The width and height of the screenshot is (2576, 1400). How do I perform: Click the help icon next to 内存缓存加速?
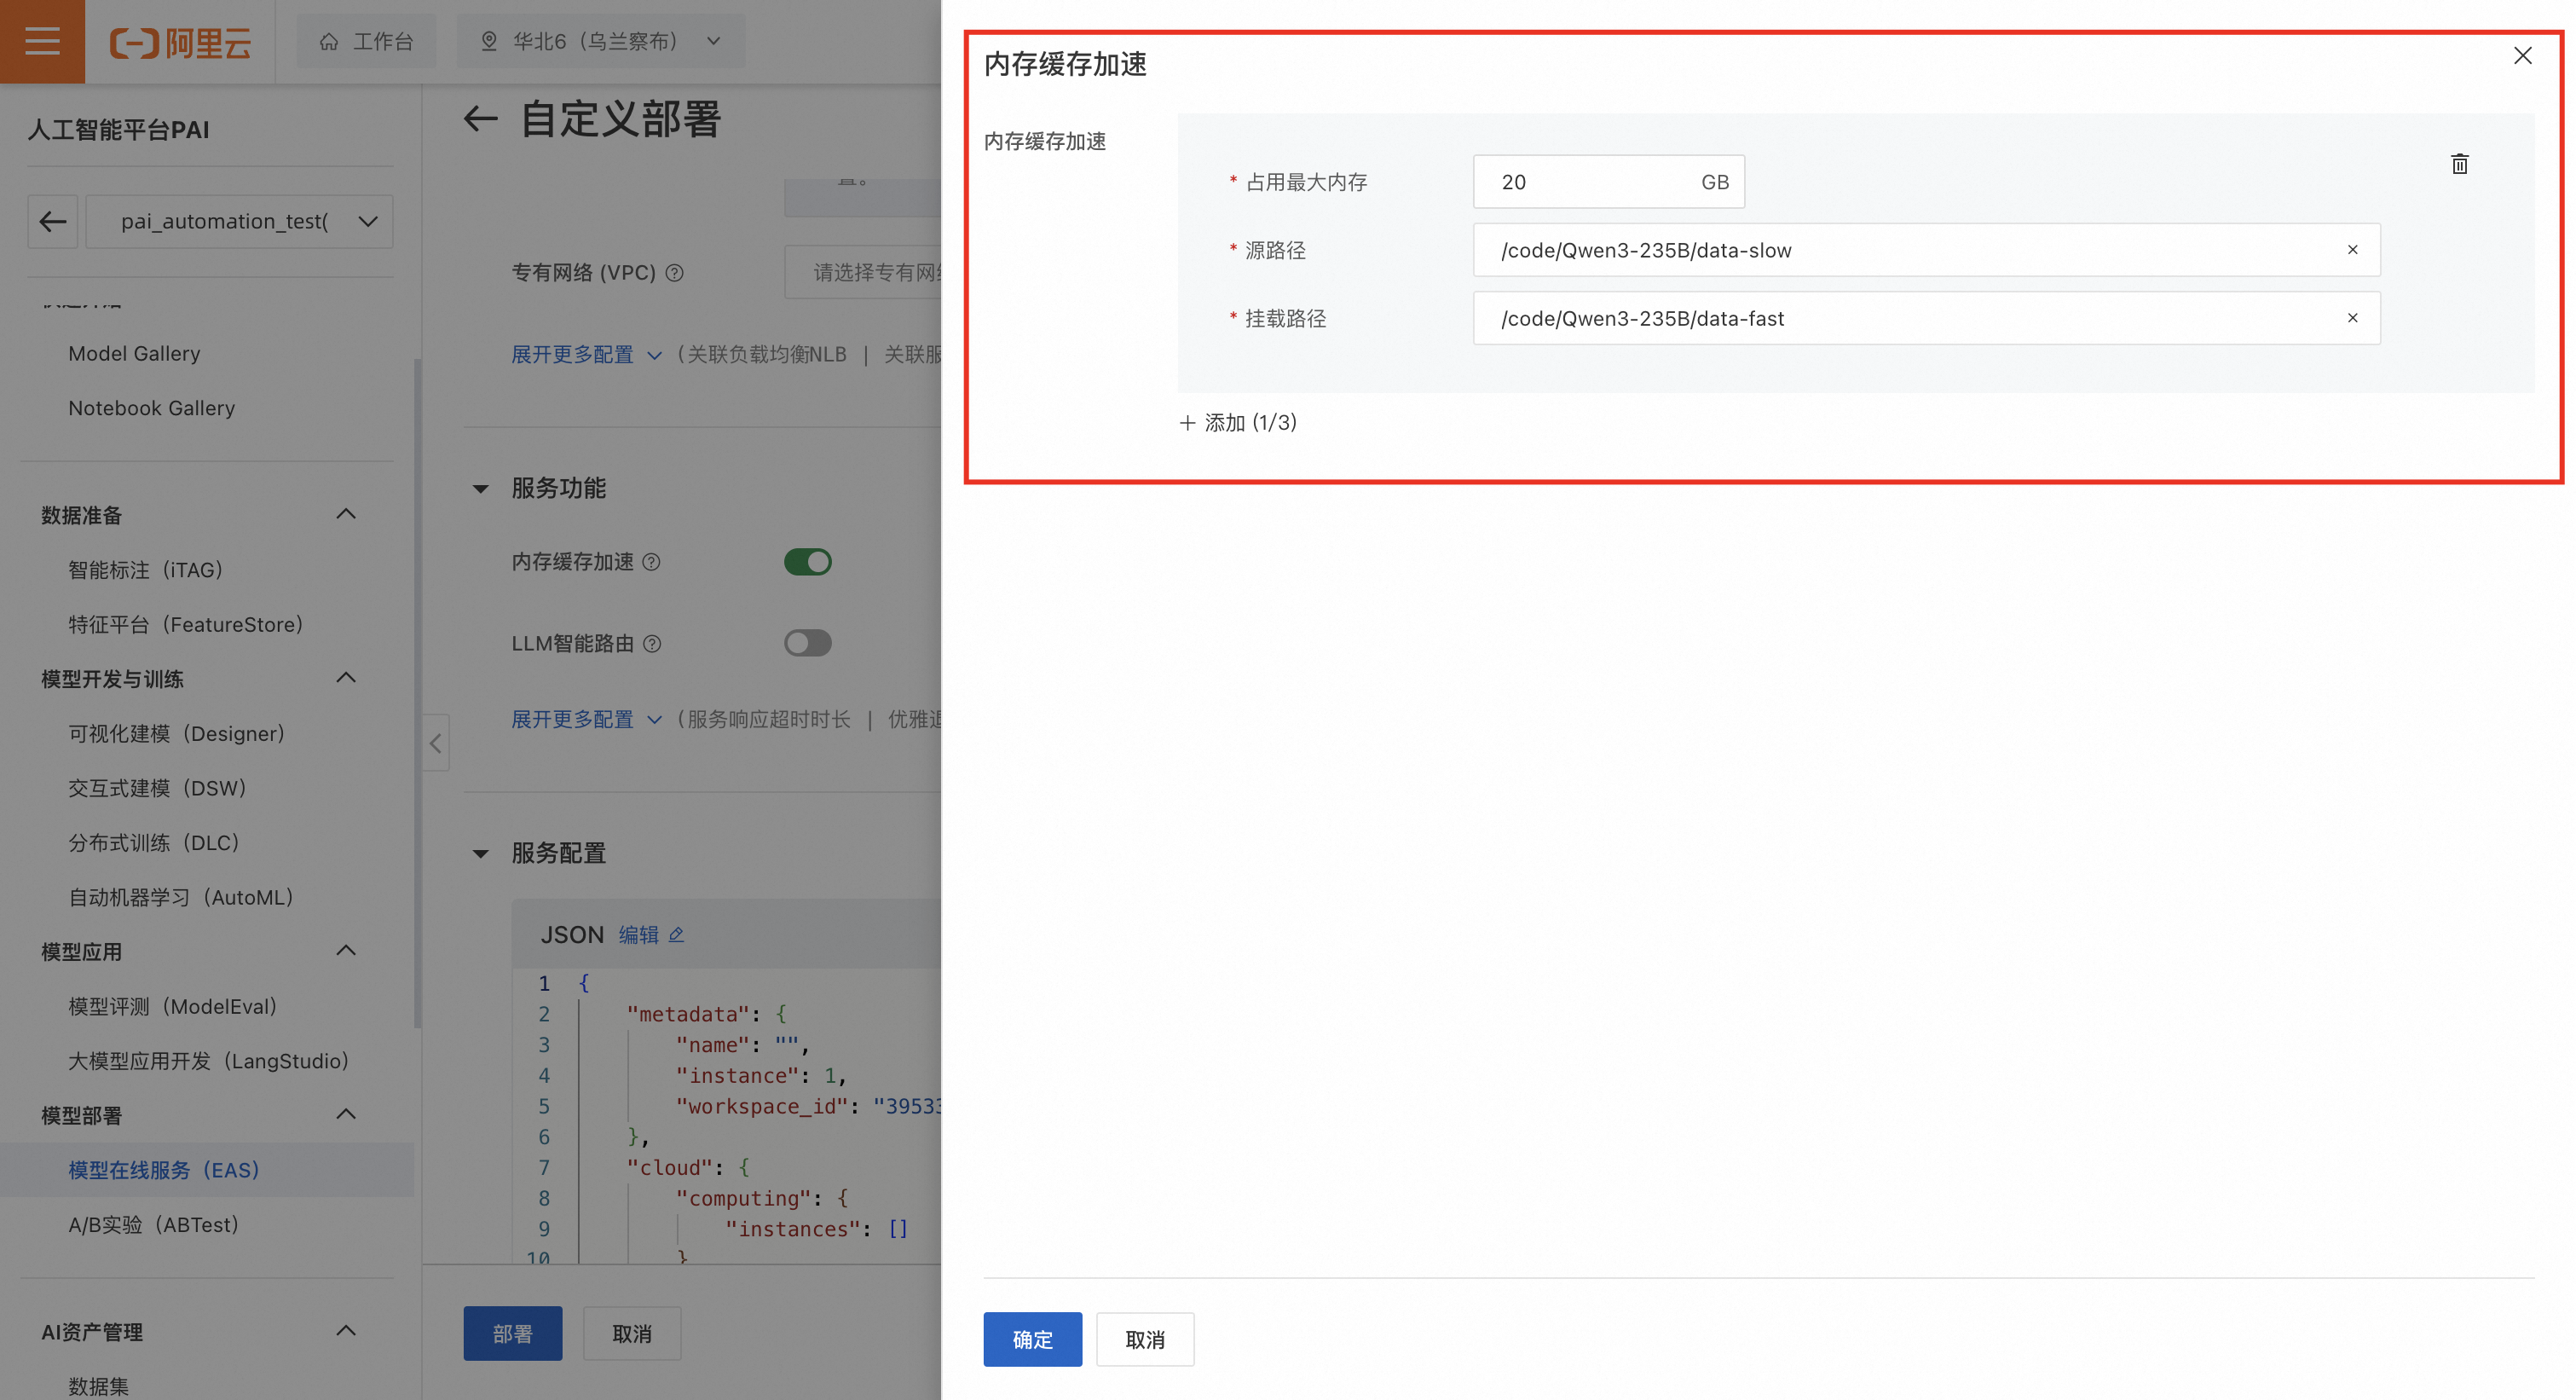coord(652,562)
